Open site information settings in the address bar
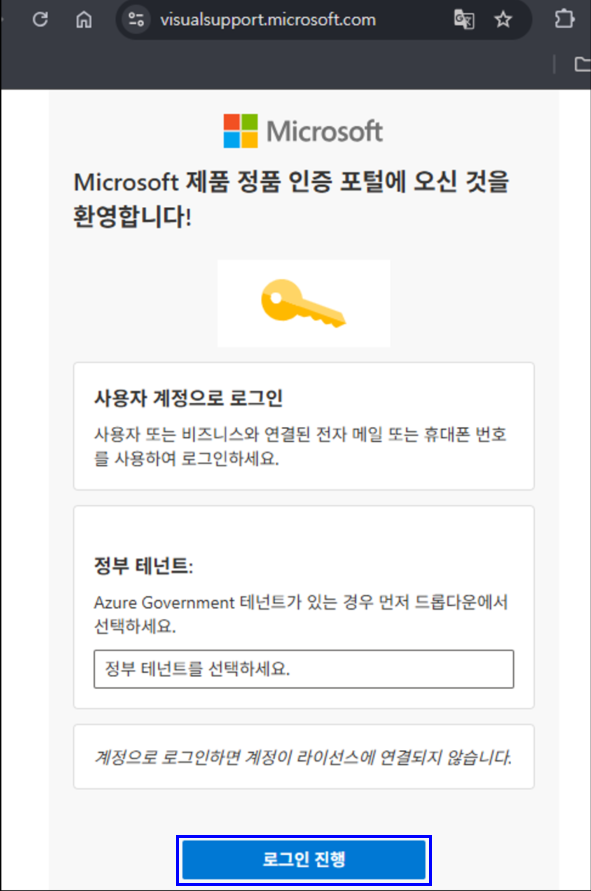591x891 pixels. click(x=135, y=18)
